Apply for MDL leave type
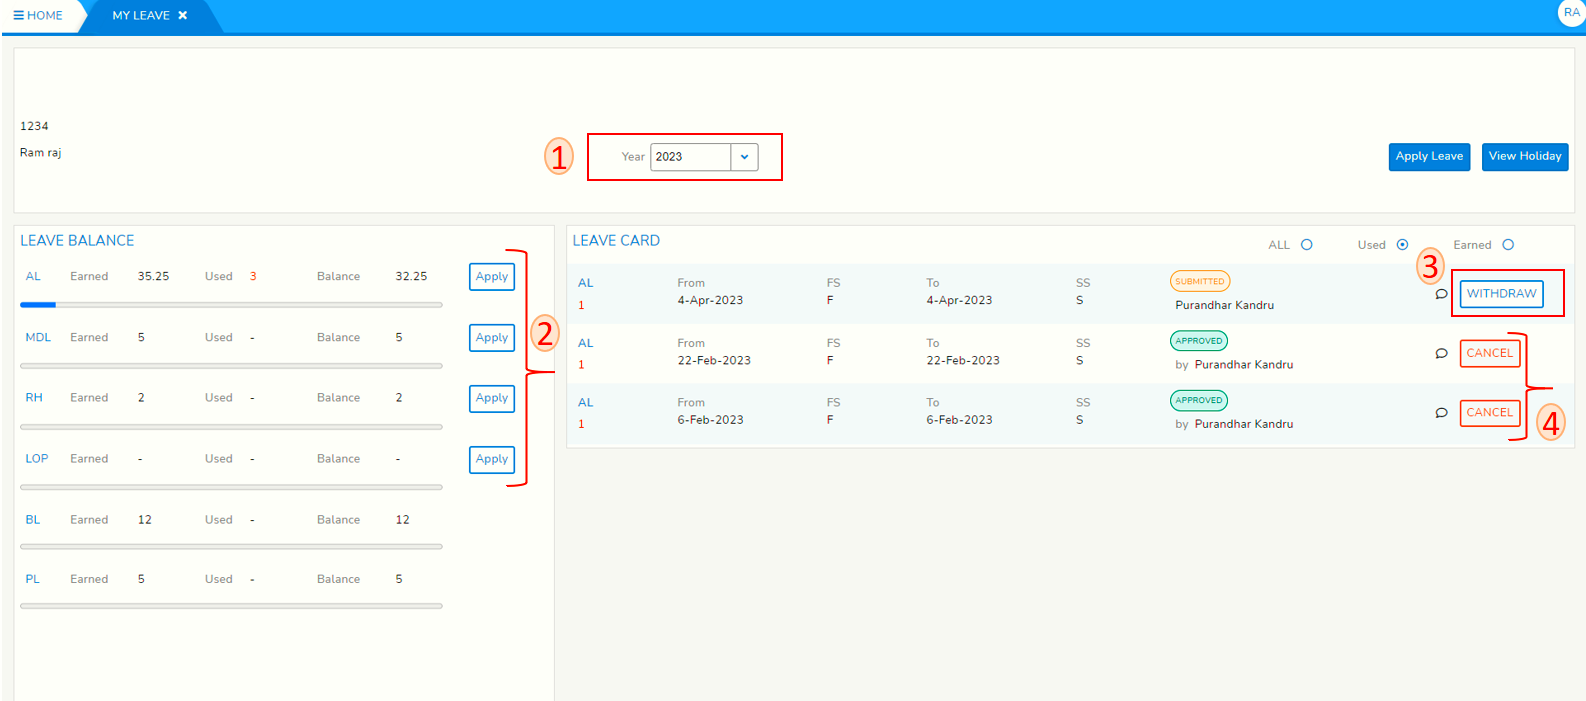1586x701 pixels. [x=491, y=338]
